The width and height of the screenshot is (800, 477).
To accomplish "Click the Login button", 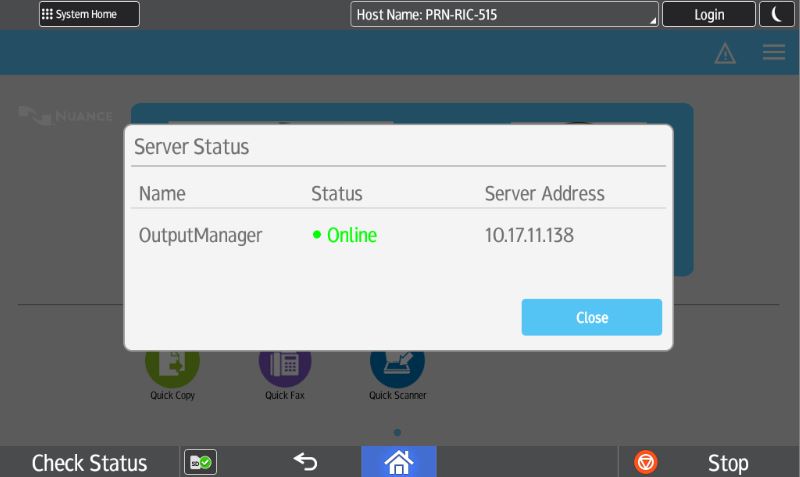I will [x=708, y=15].
